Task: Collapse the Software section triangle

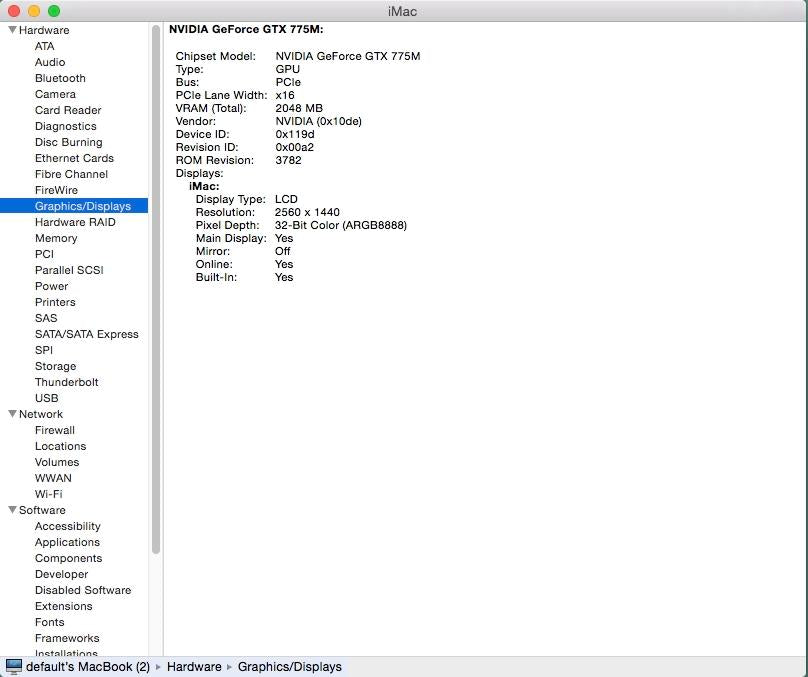Action: point(12,510)
